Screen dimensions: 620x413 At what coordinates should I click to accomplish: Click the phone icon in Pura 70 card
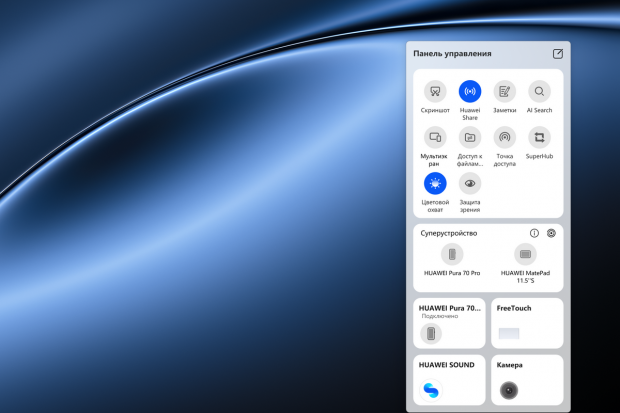431,333
